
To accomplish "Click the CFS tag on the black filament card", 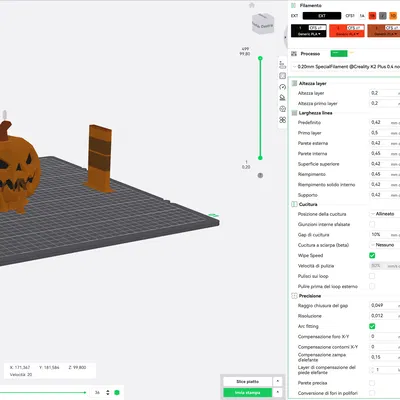I will (x=317, y=28).
